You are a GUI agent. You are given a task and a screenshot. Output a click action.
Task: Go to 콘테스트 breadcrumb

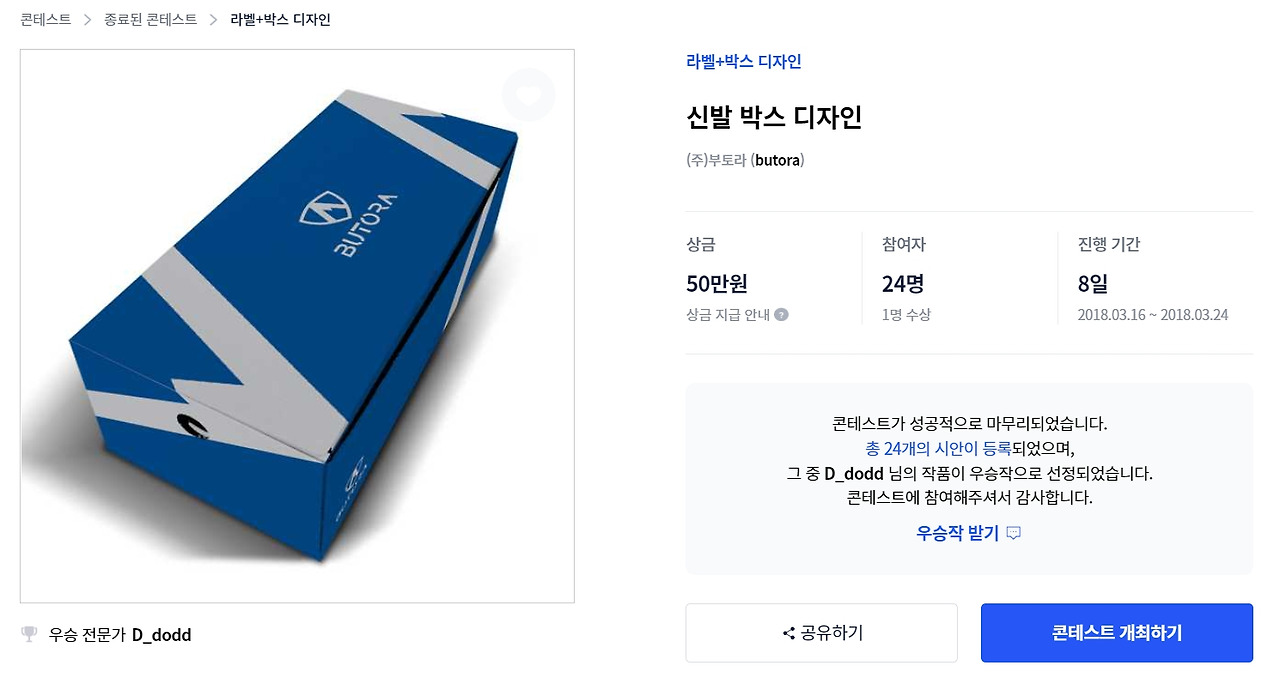[x=46, y=20]
